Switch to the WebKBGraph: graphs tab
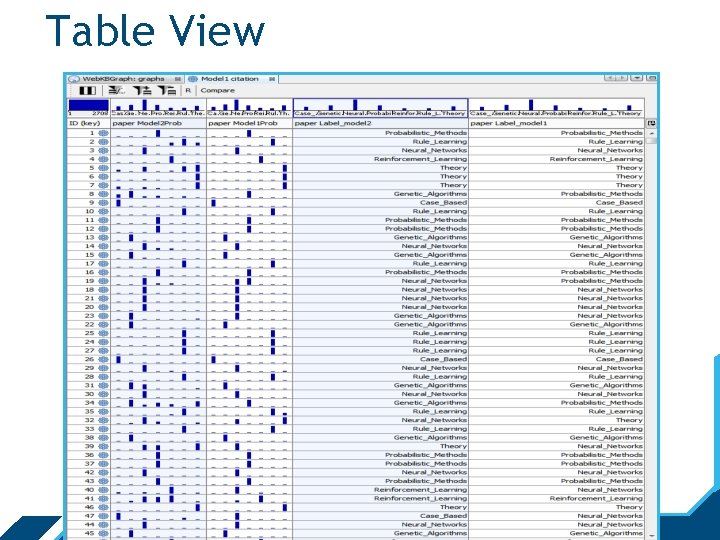The width and height of the screenshot is (720, 540). [123, 79]
